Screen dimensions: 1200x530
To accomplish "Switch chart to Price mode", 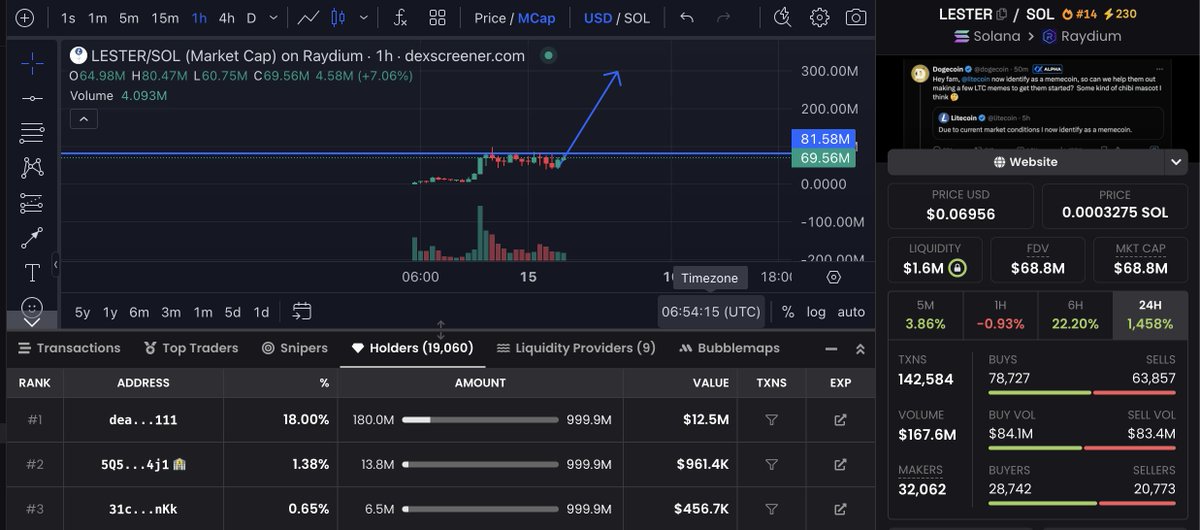I will pyautogui.click(x=490, y=18).
